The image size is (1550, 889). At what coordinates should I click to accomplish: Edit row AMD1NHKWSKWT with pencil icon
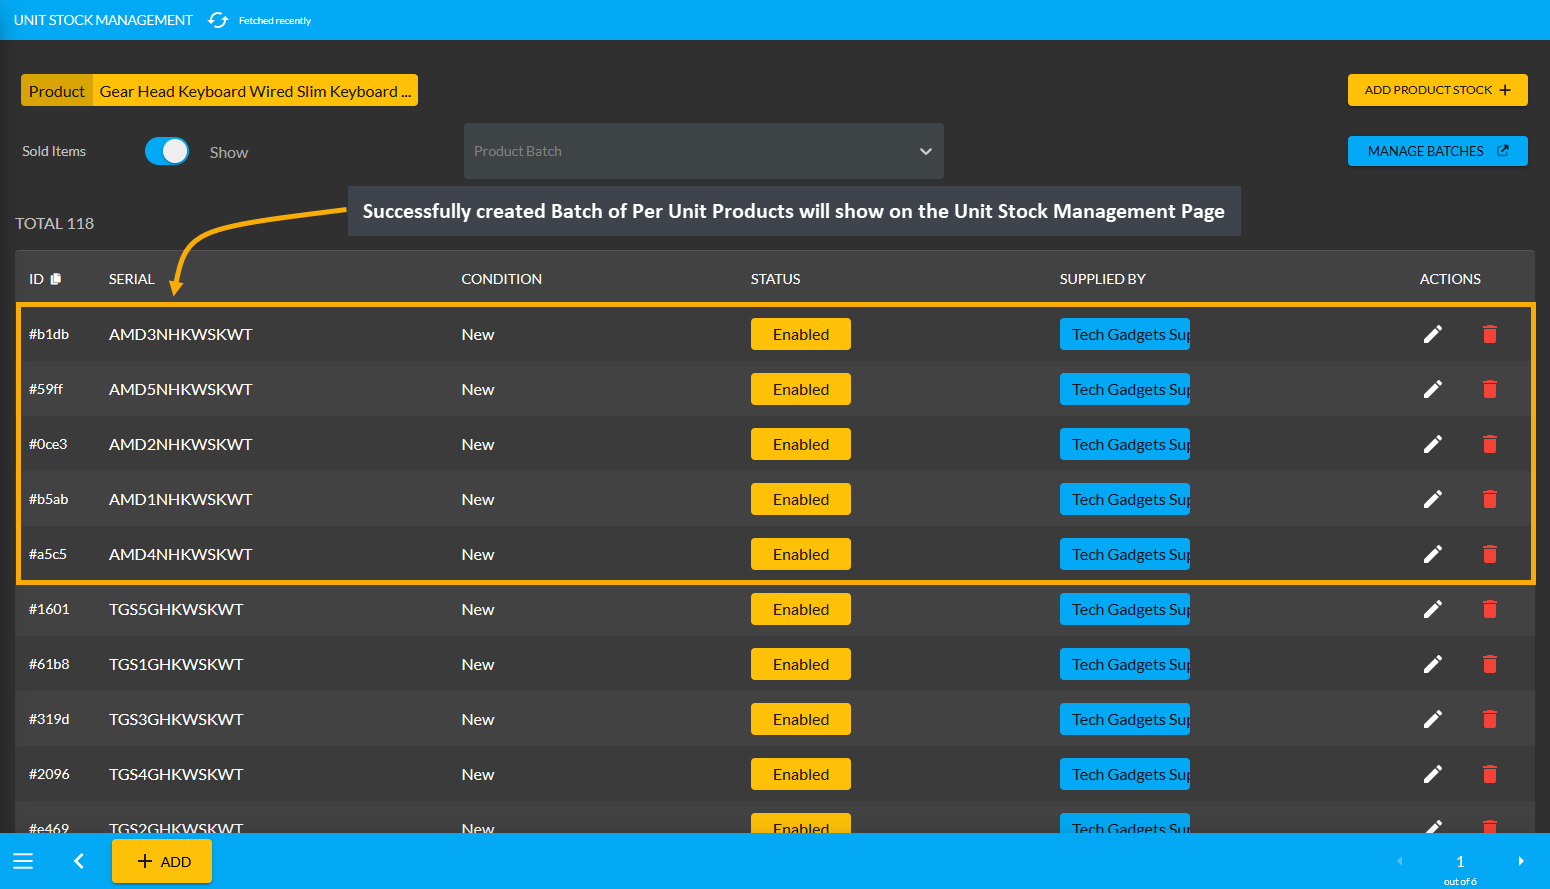pos(1433,499)
